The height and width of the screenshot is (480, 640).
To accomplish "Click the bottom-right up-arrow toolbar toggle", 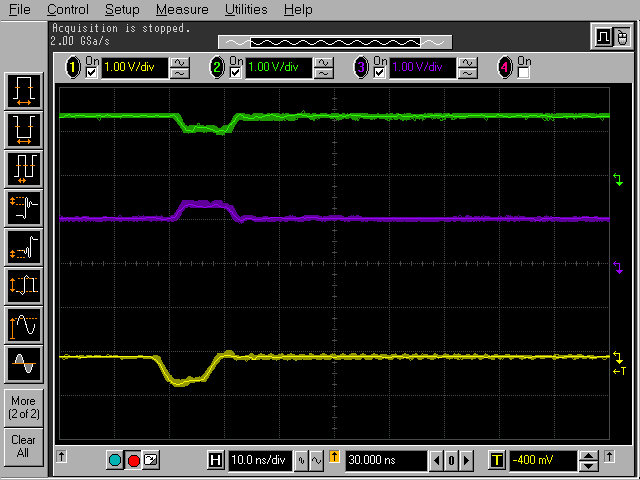I will tap(609, 456).
